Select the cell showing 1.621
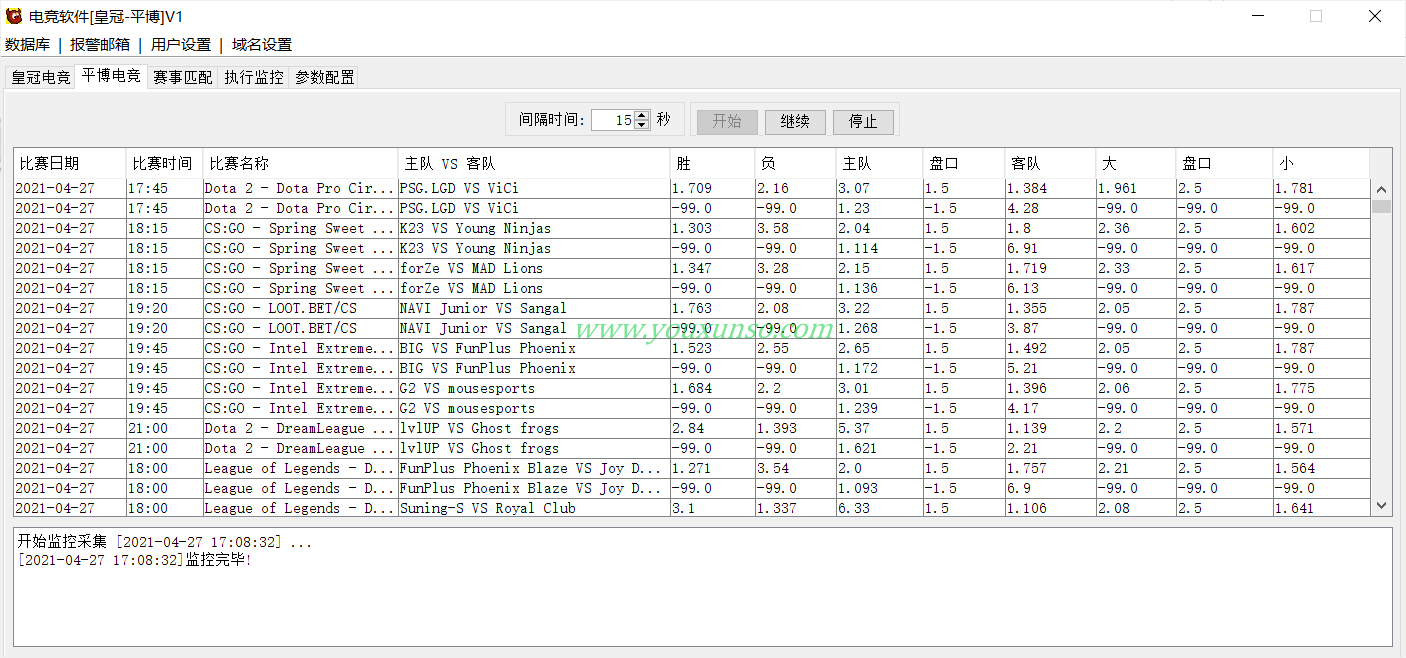This screenshot has height=658, width=1406. 879,448
